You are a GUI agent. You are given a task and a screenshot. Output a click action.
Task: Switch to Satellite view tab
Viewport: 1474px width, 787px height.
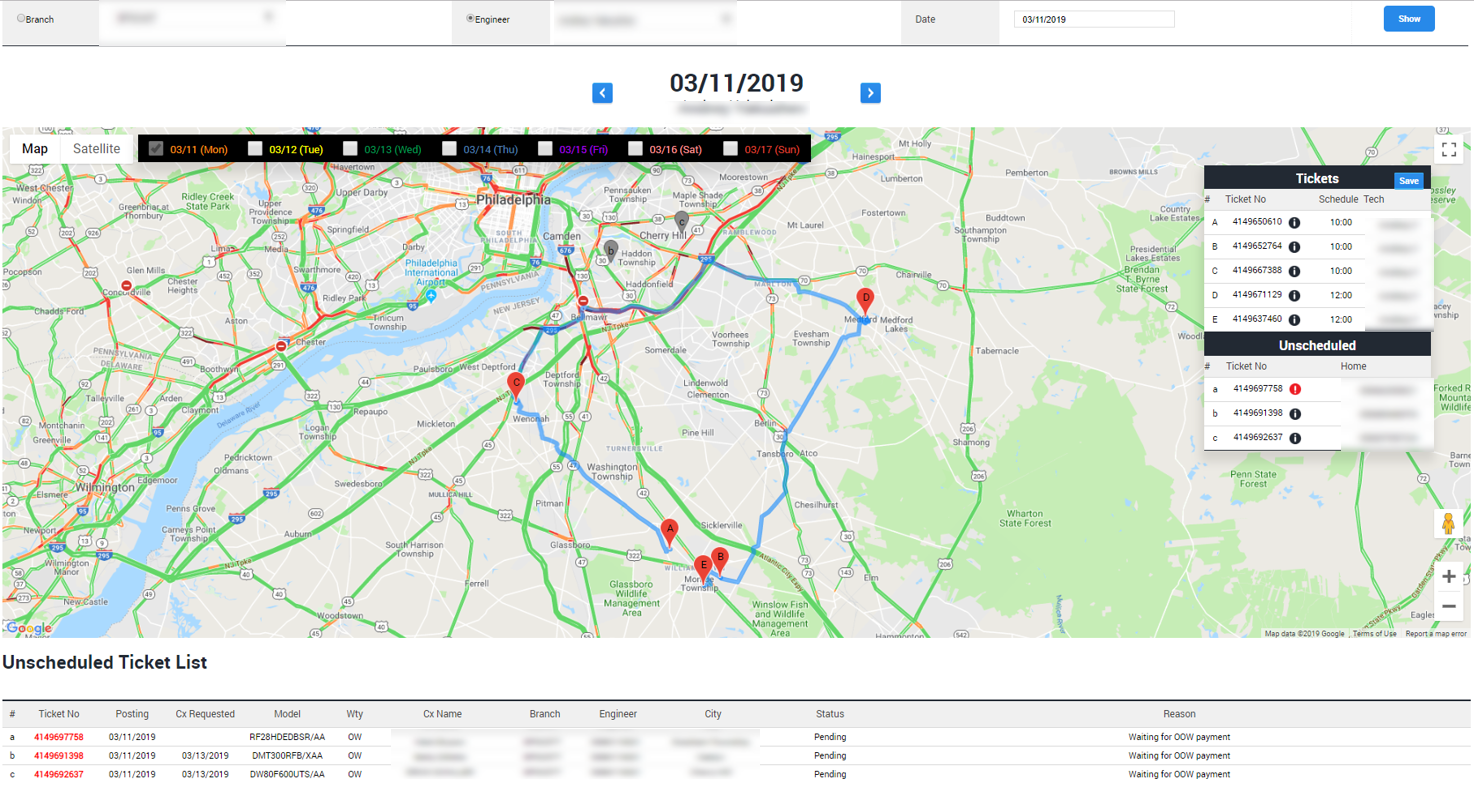[x=96, y=149]
